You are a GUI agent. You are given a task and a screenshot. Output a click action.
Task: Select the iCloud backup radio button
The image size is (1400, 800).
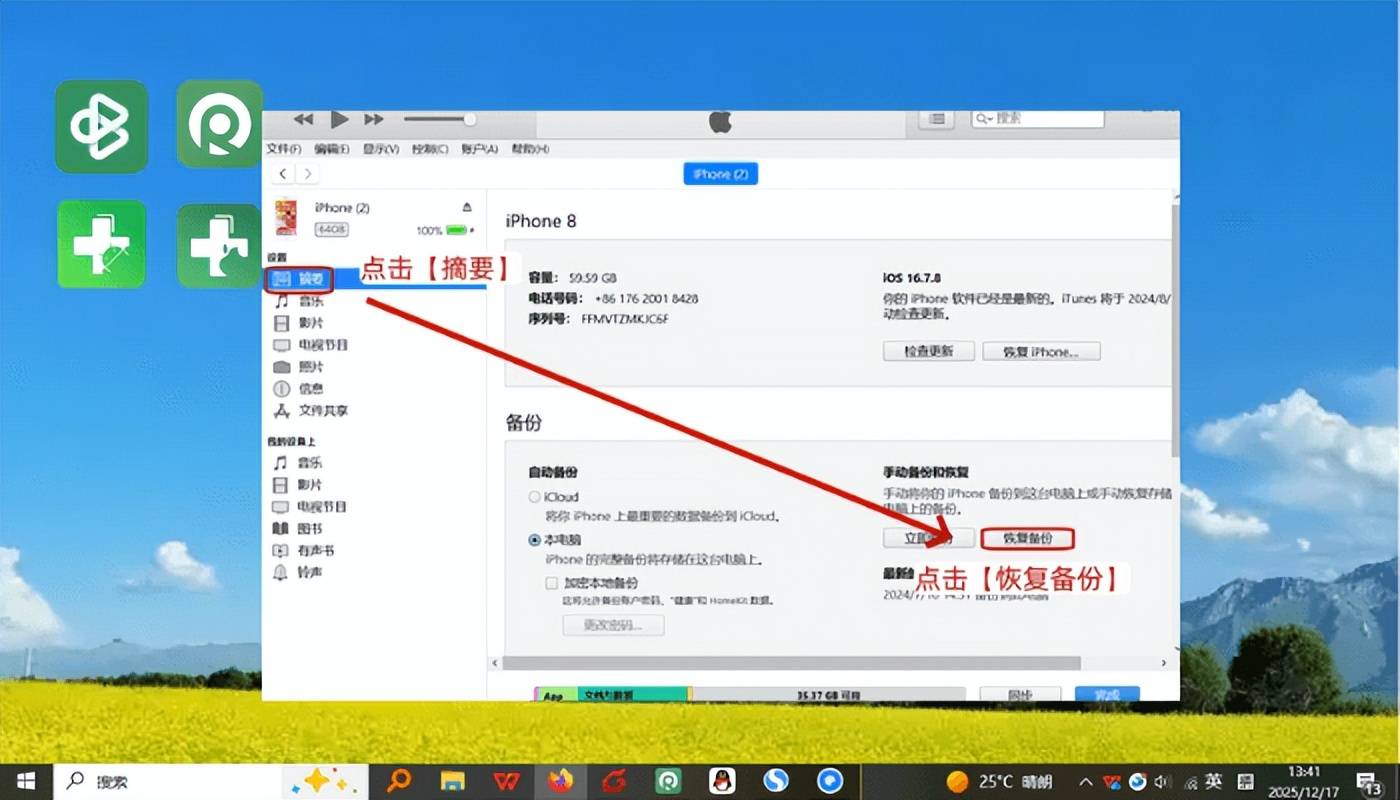click(535, 497)
